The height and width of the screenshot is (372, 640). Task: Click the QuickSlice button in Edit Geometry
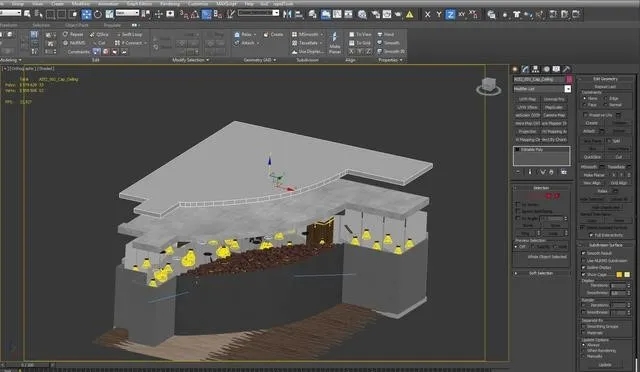click(x=593, y=157)
